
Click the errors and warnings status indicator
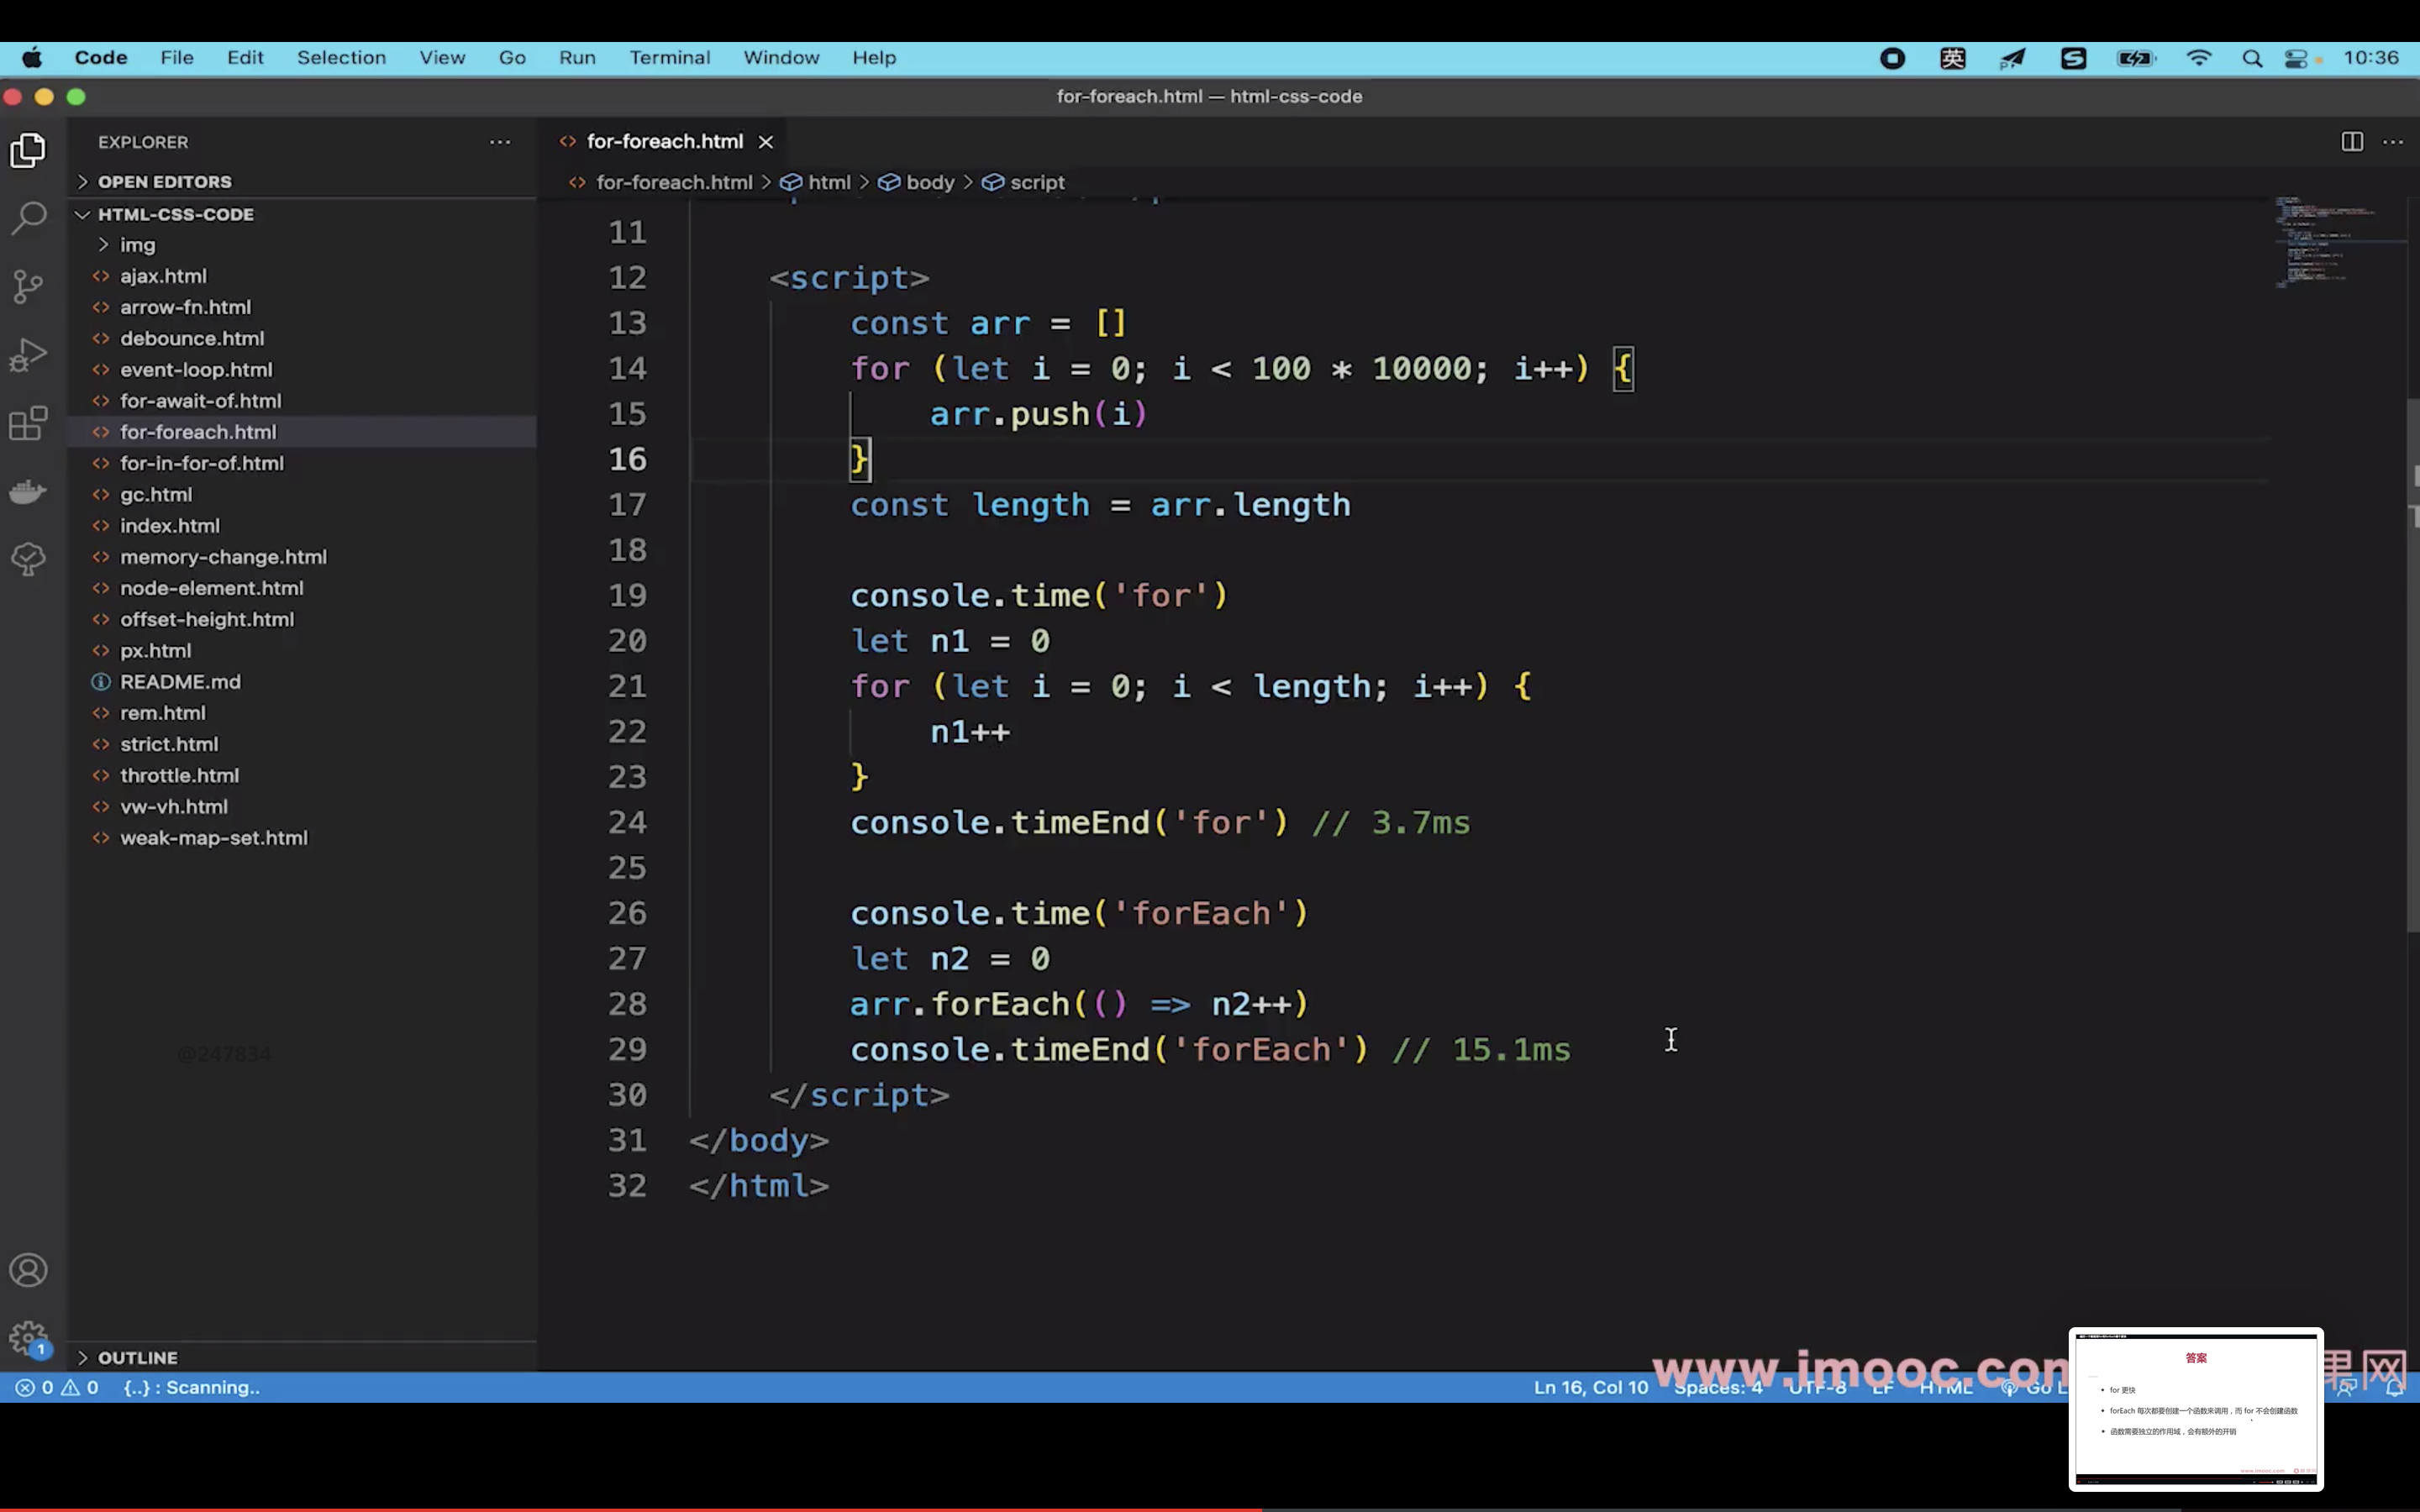[57, 1387]
